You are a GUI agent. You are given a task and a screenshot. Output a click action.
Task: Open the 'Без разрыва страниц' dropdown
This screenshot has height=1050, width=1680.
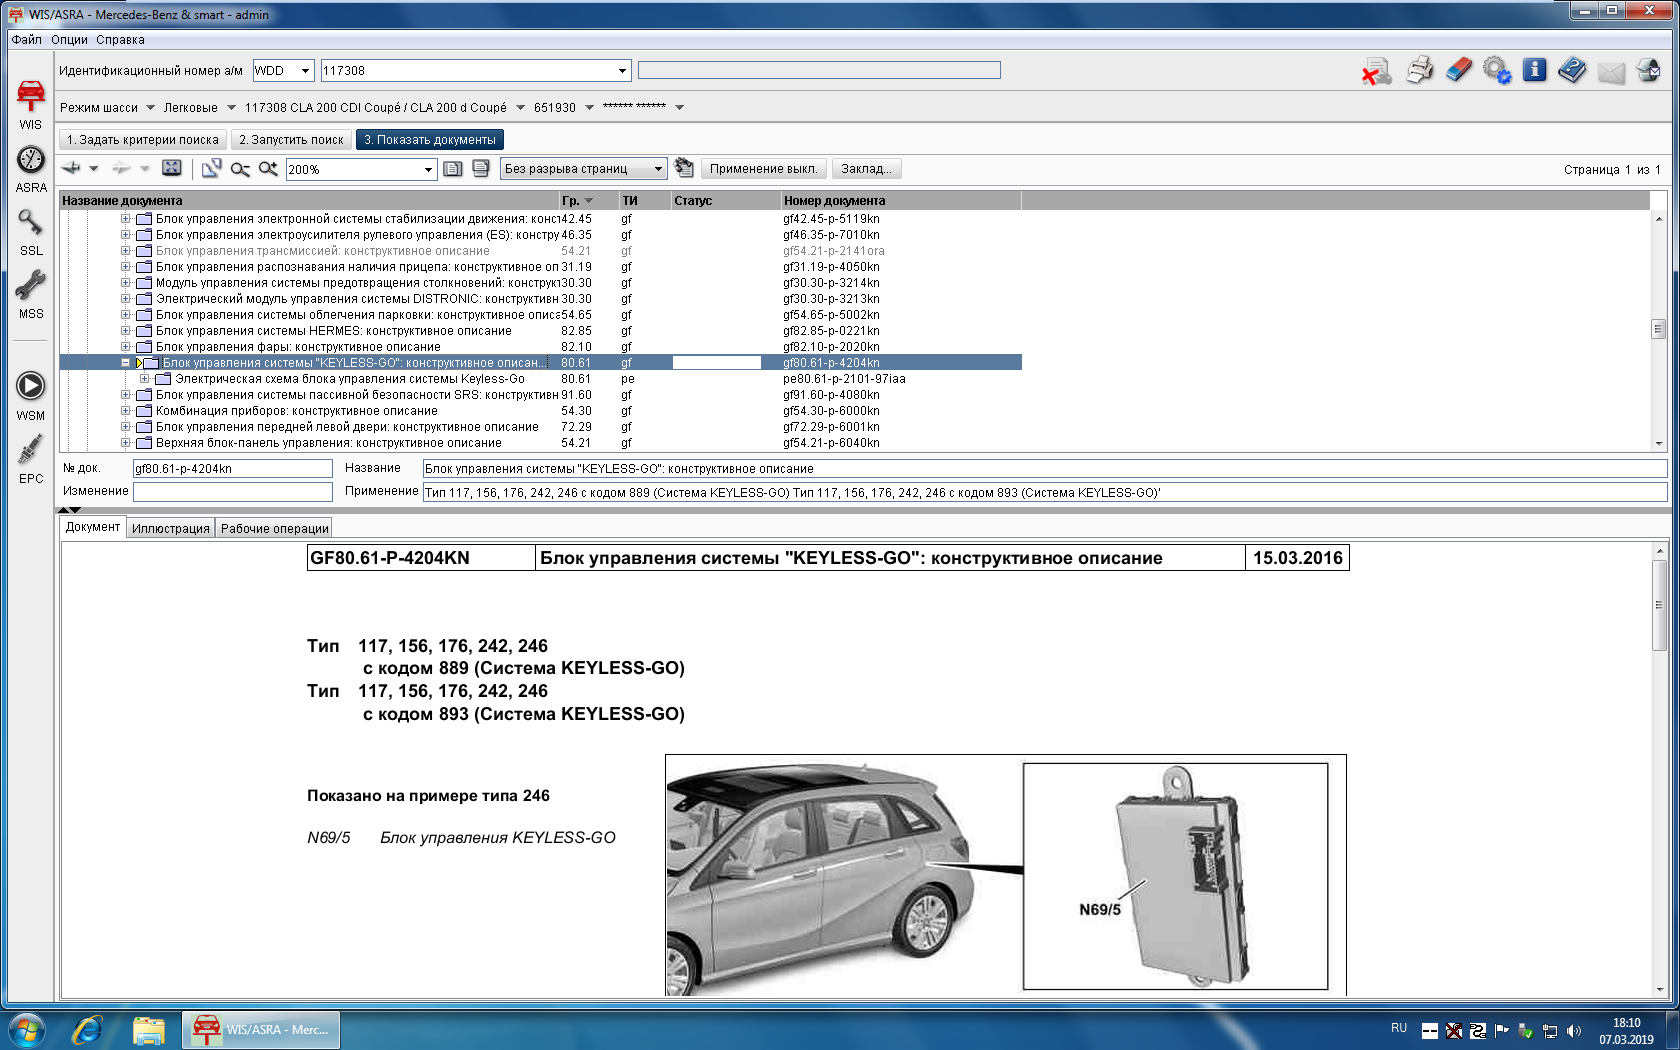[x=658, y=169]
